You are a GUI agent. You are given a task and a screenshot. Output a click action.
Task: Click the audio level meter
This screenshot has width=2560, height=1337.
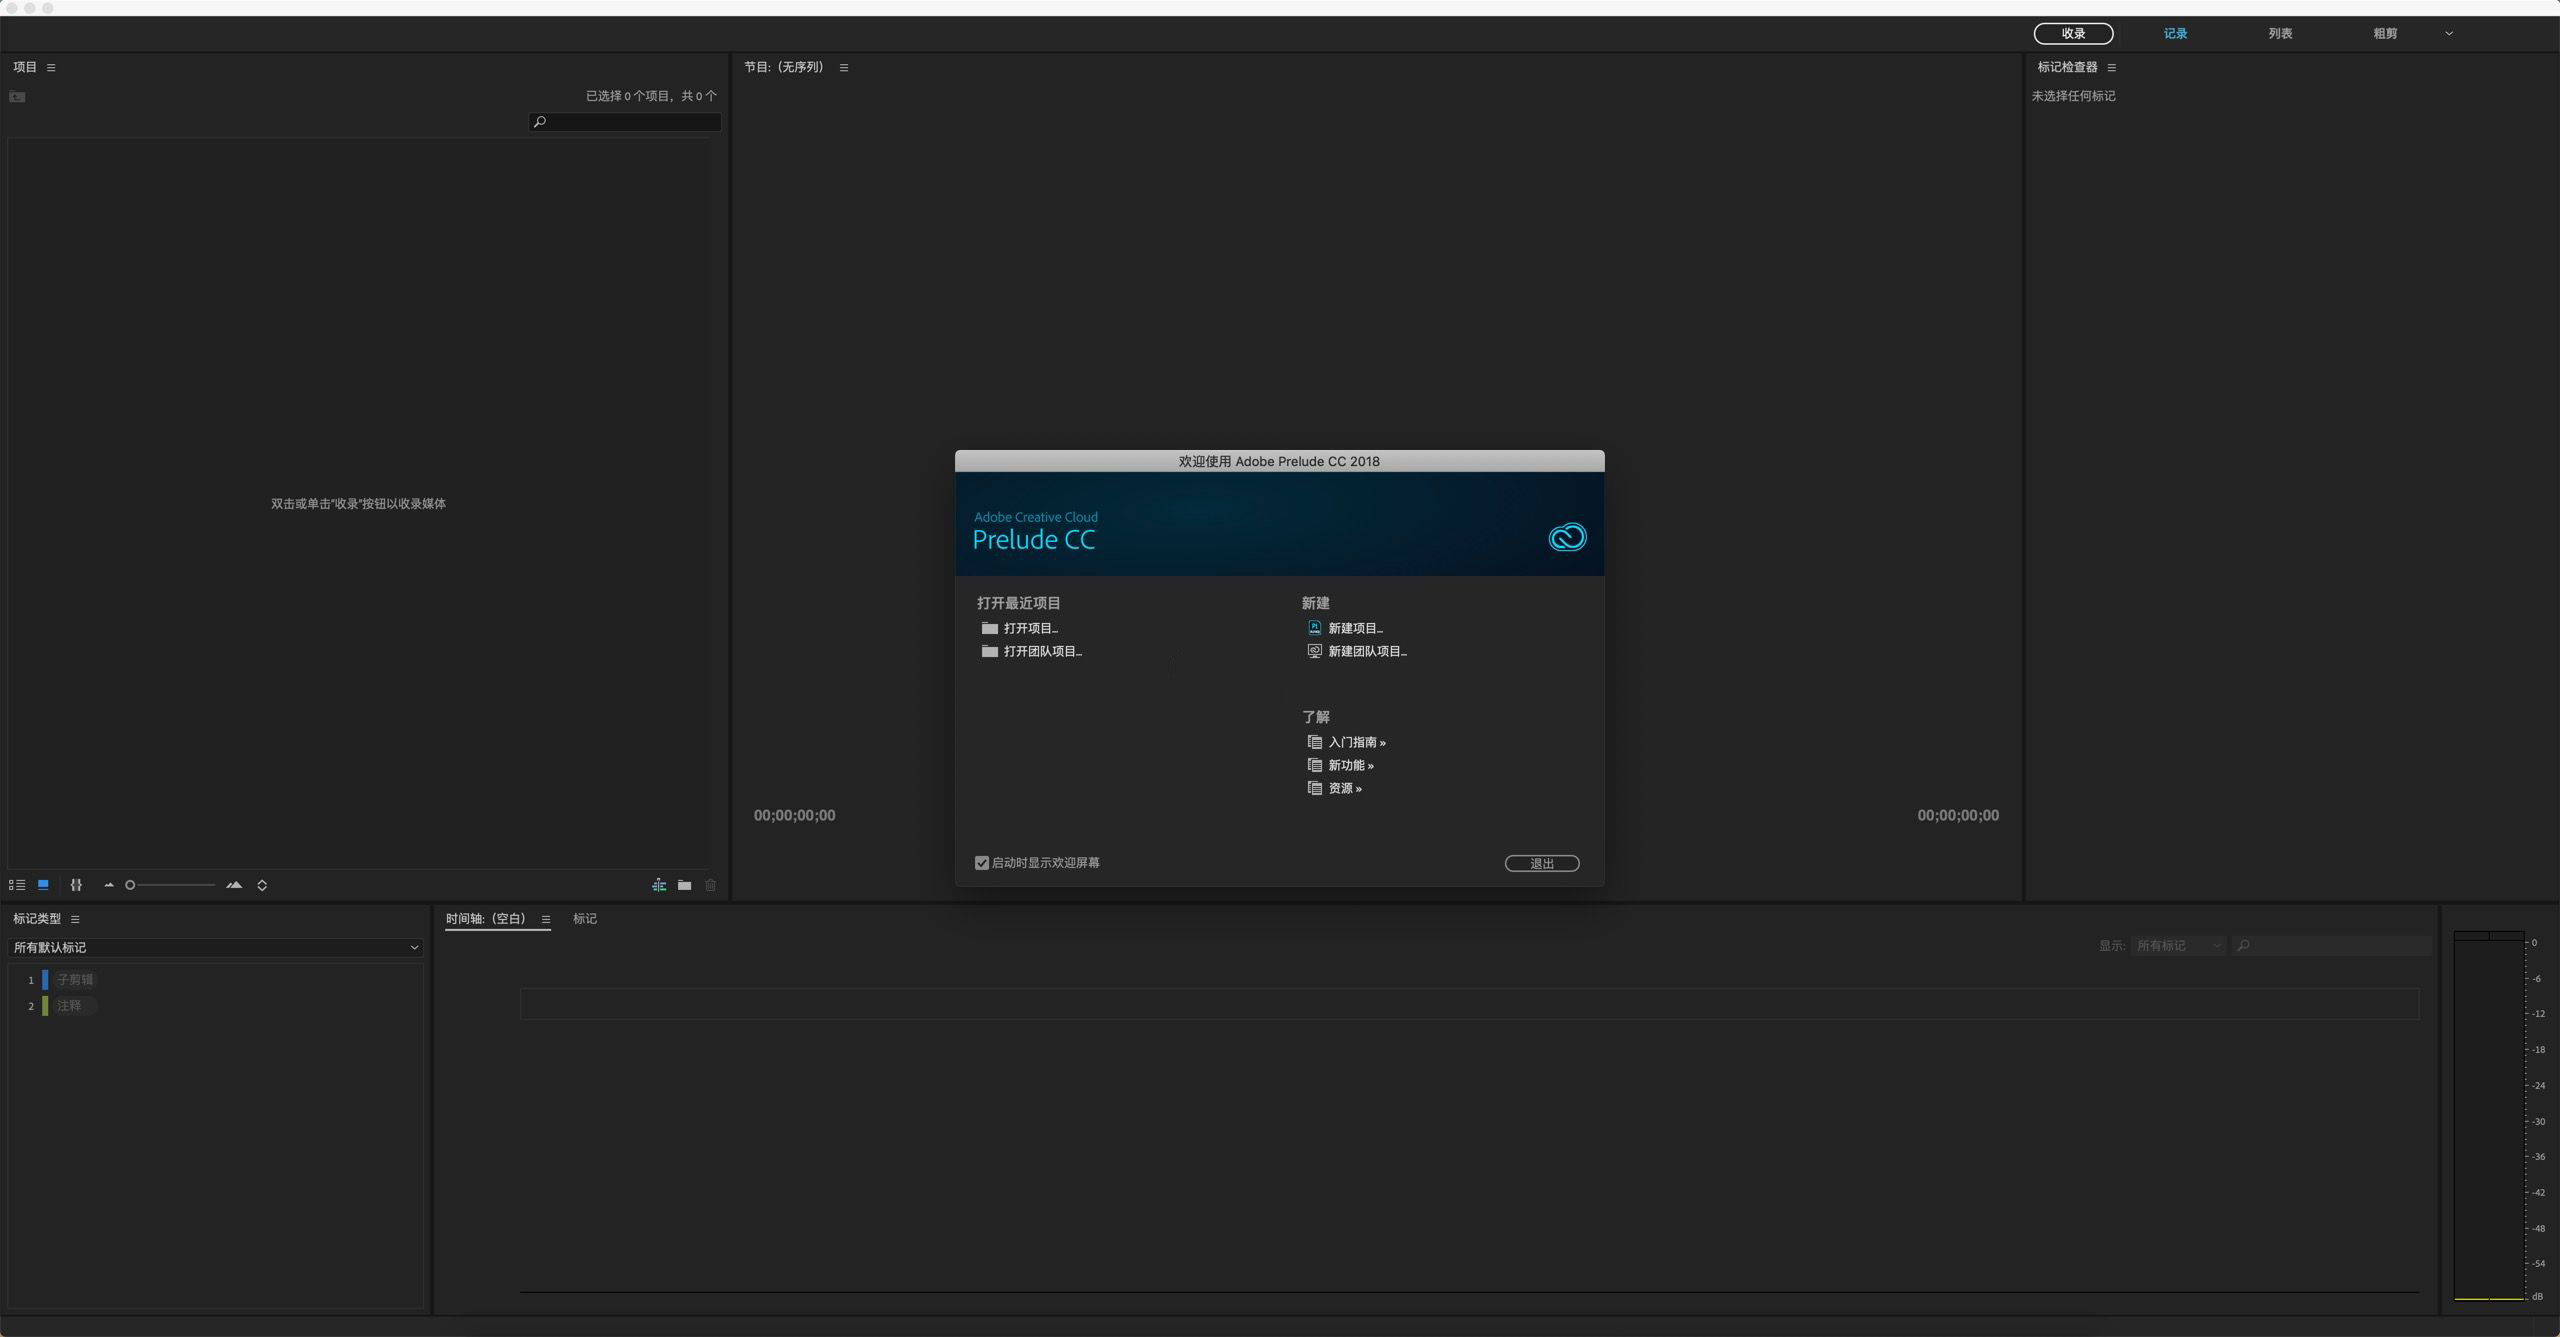click(2489, 1117)
